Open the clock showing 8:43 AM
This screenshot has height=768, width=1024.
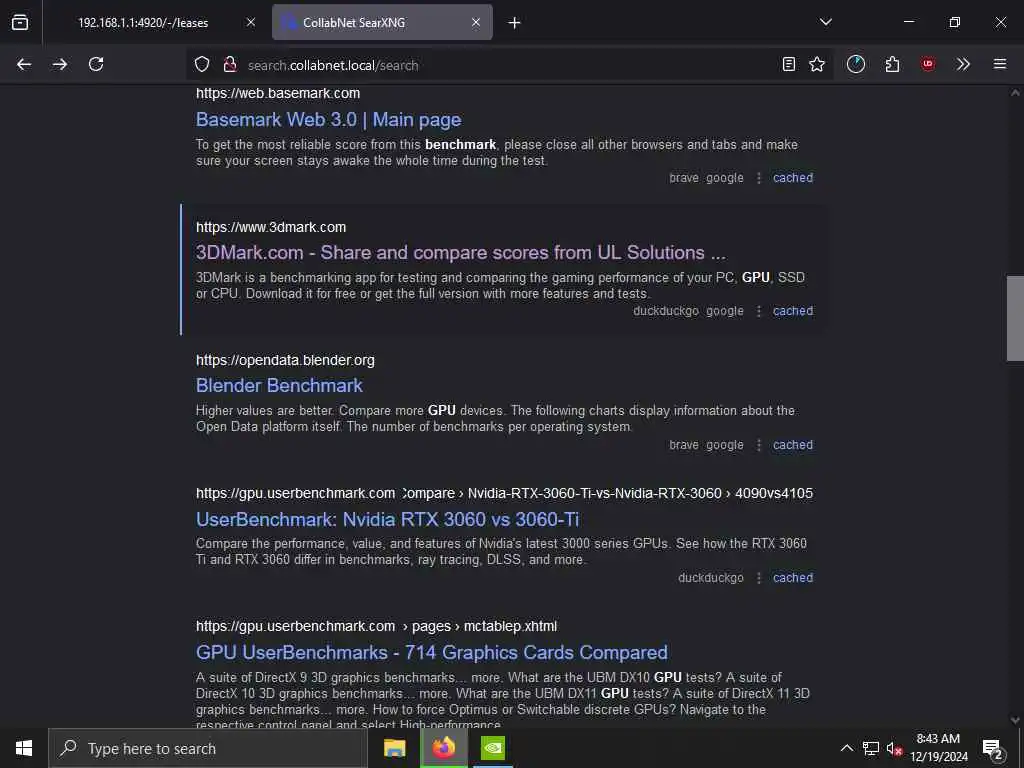coord(938,748)
